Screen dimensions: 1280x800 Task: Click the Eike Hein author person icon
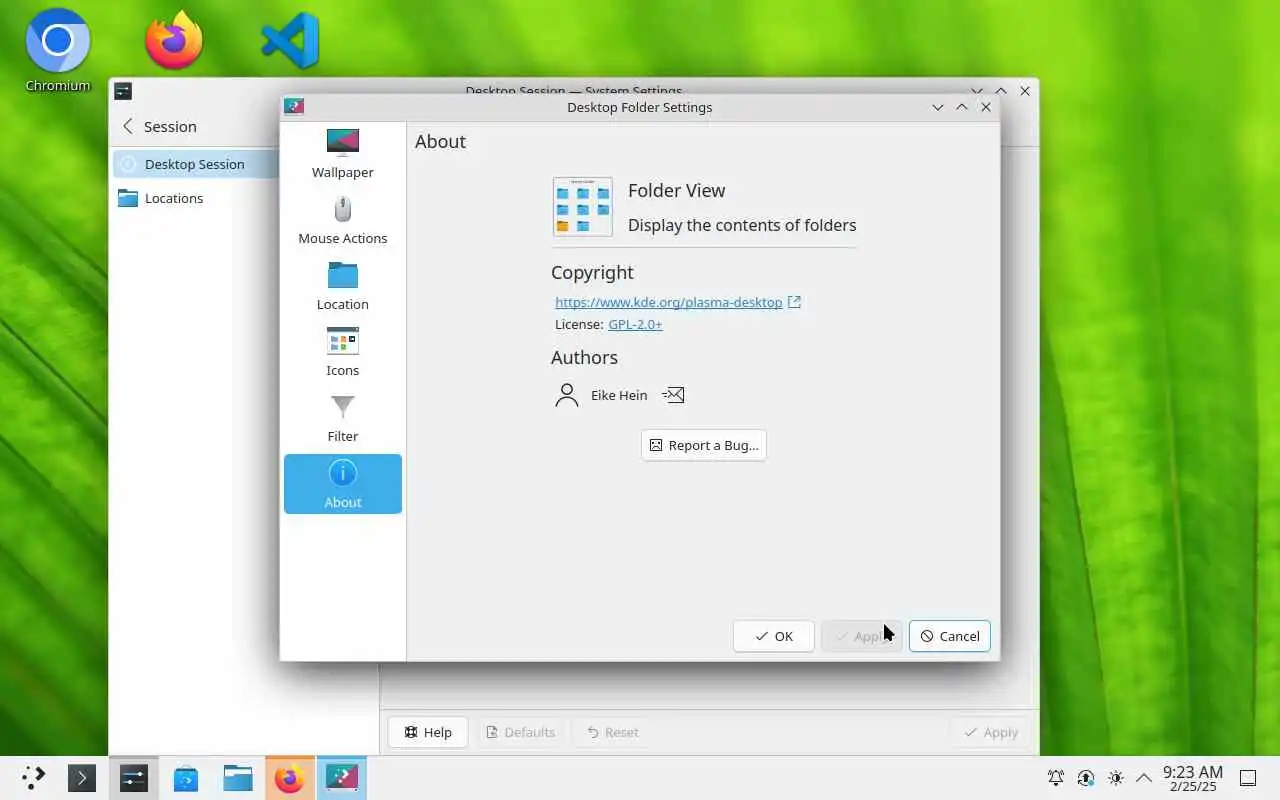(x=567, y=395)
